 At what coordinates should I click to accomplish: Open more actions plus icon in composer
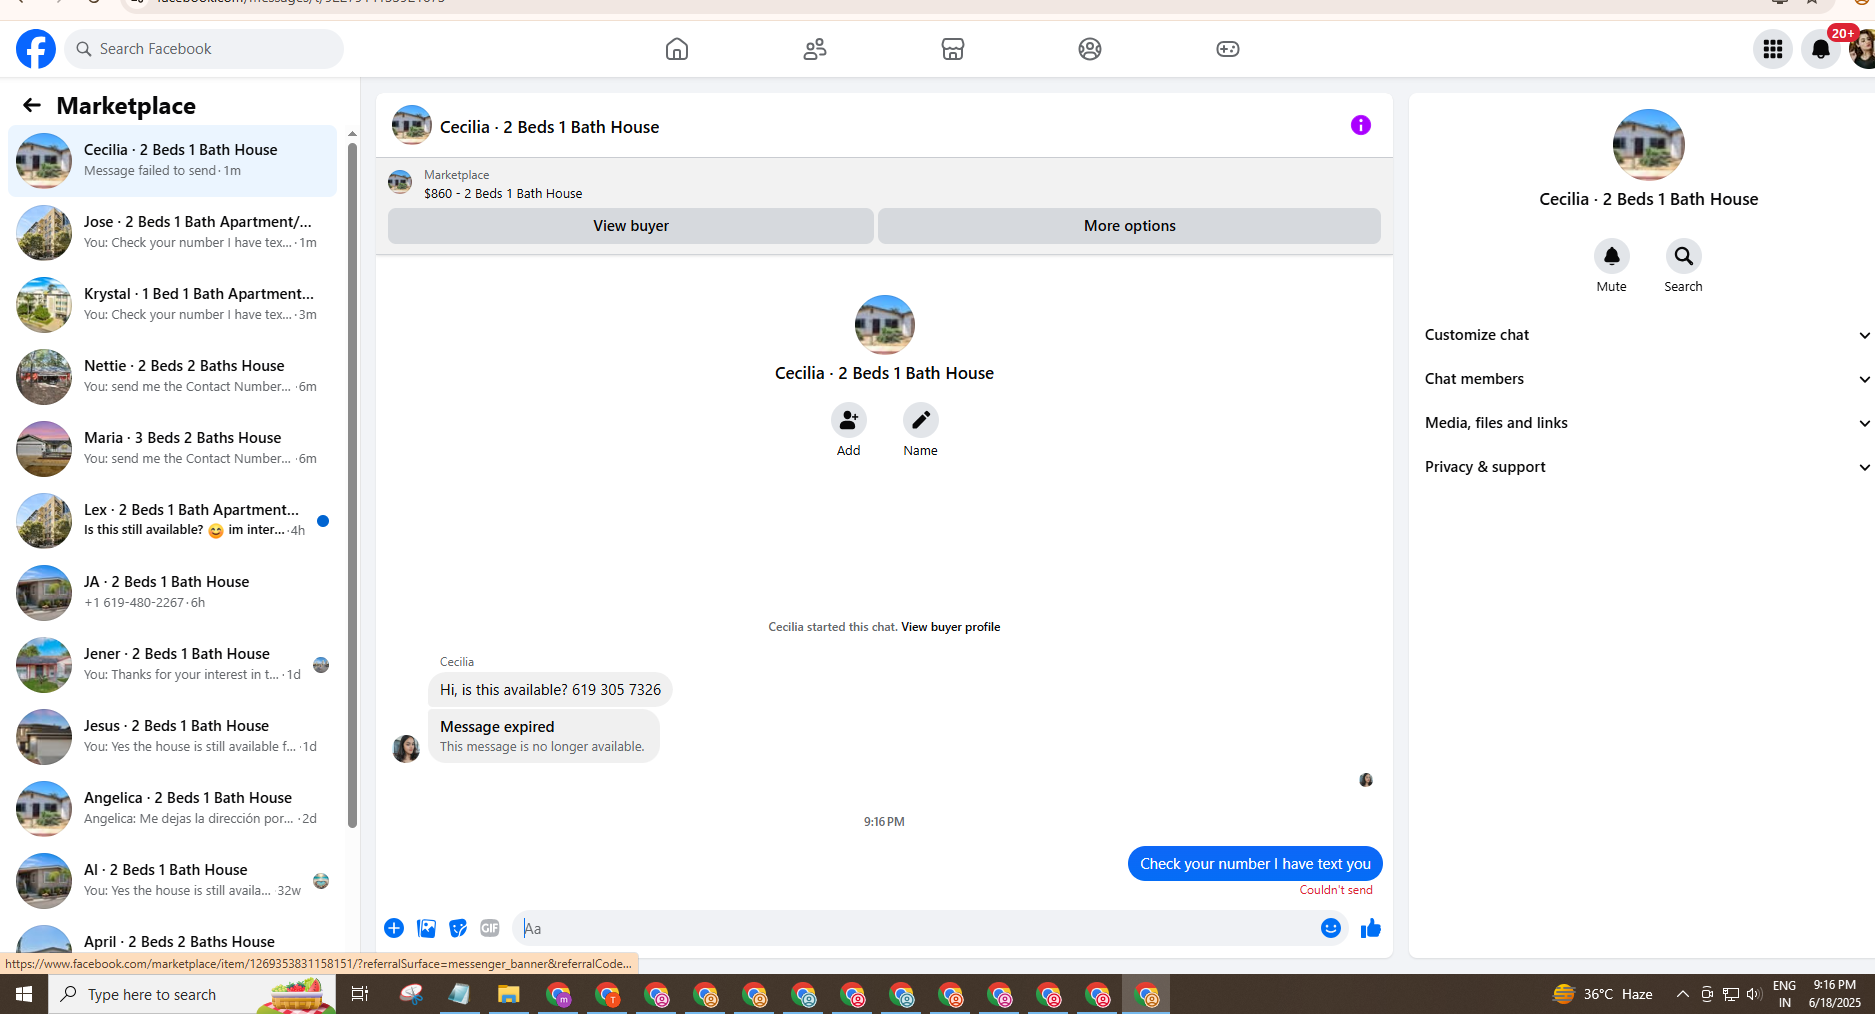tap(394, 928)
